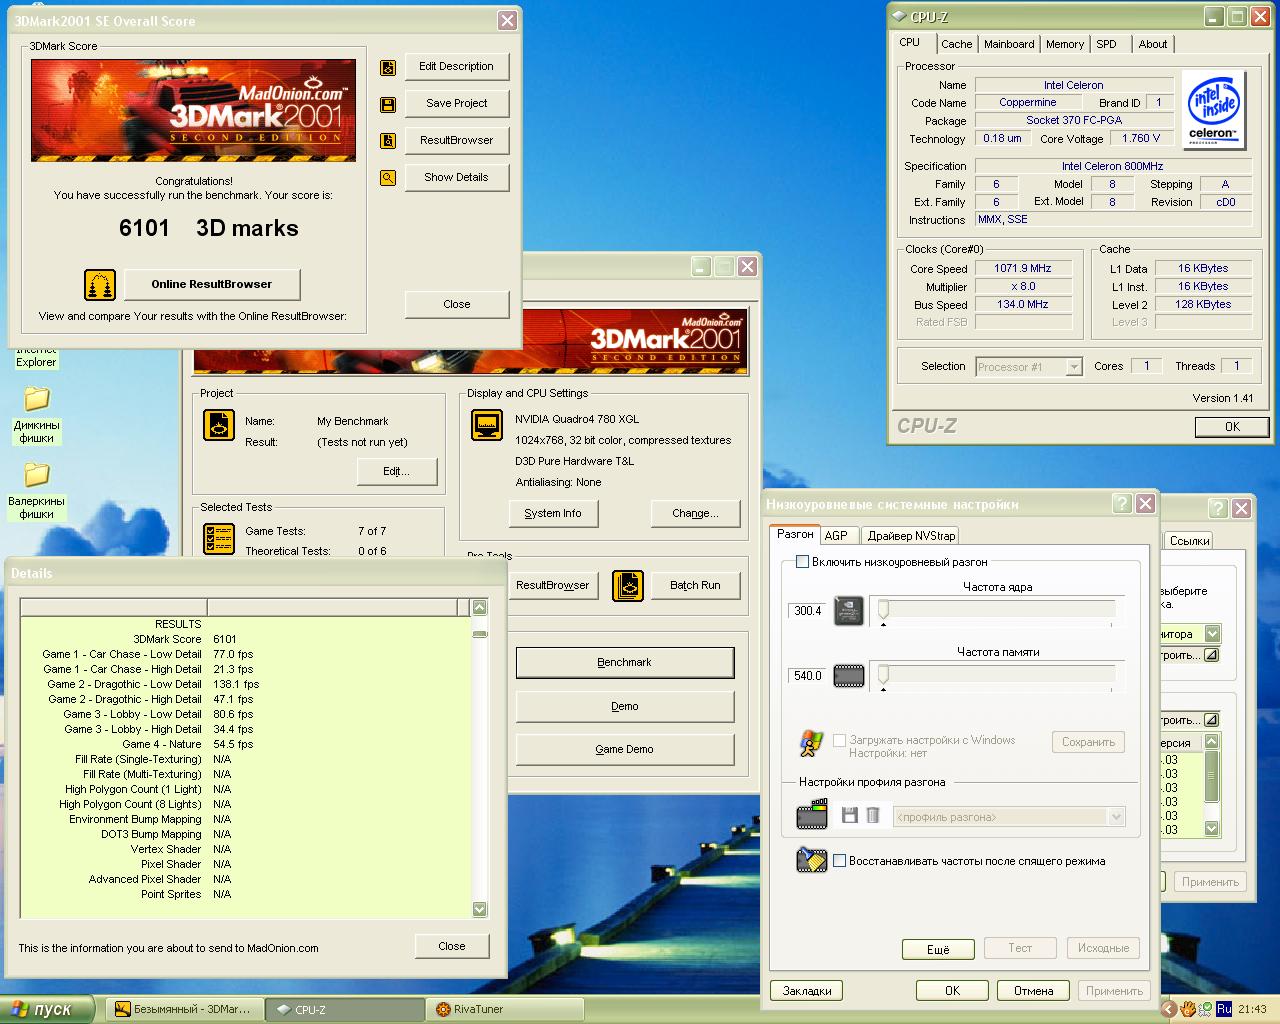This screenshot has height=1024, width=1280.
Task: Switch to the Mainboard tab in CPU-Z
Action: (1009, 44)
